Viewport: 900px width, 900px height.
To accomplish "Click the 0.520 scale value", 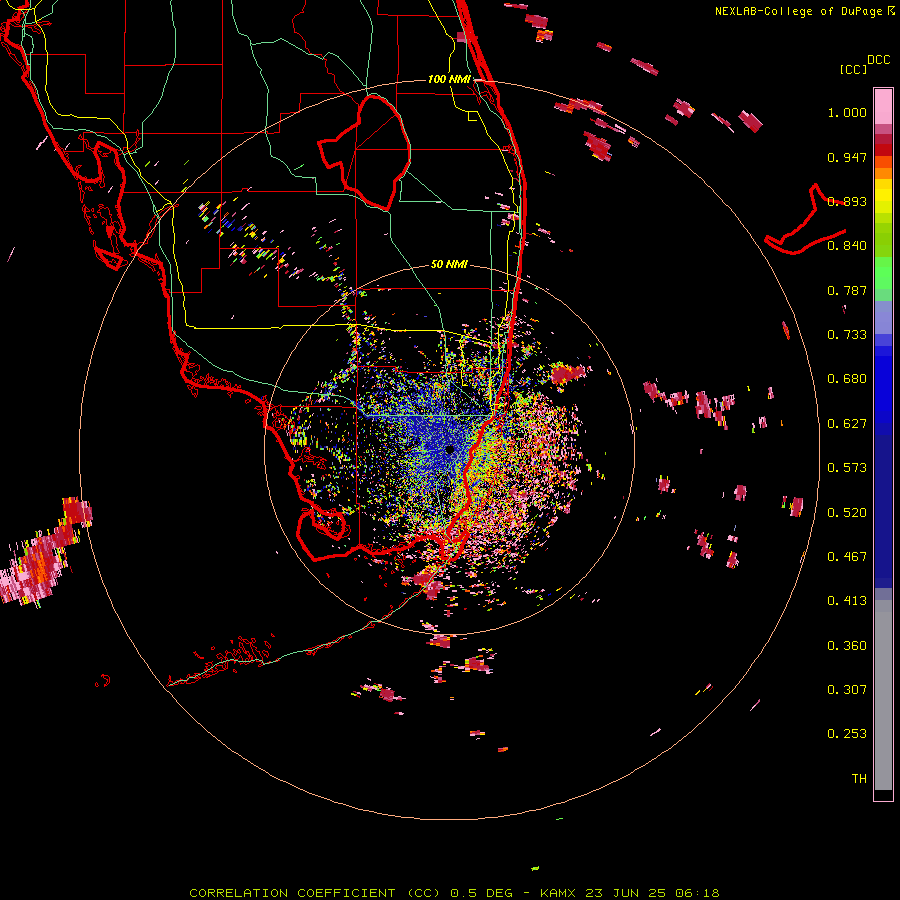I will click(x=847, y=513).
